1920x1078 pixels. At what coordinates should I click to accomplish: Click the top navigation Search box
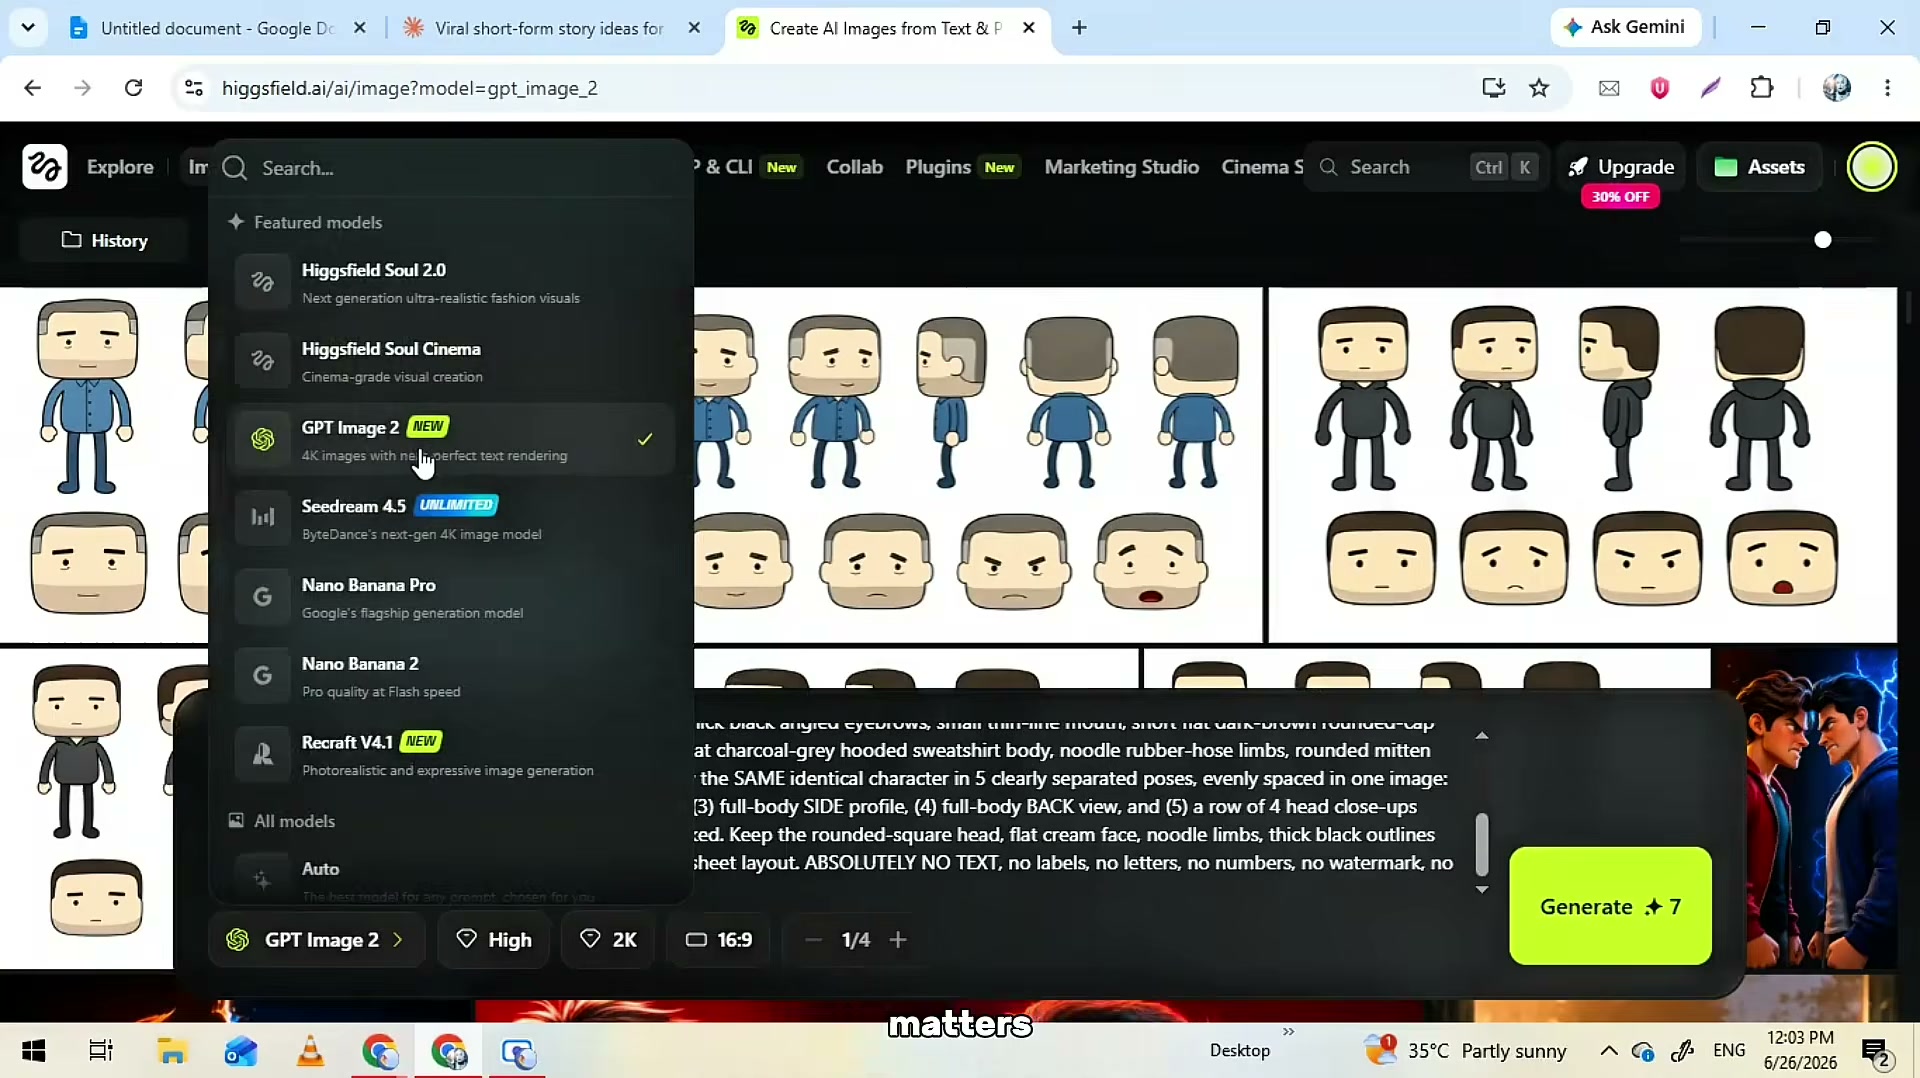click(1424, 167)
